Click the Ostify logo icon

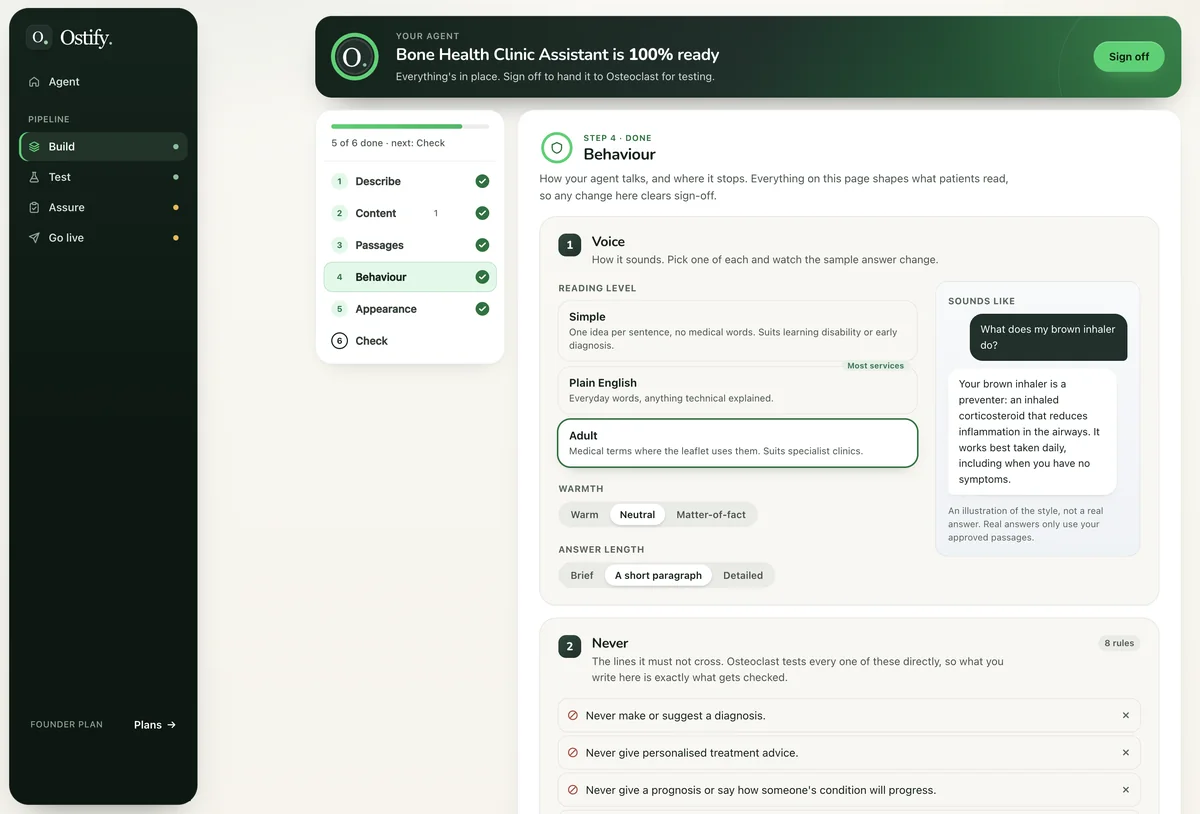point(39,38)
